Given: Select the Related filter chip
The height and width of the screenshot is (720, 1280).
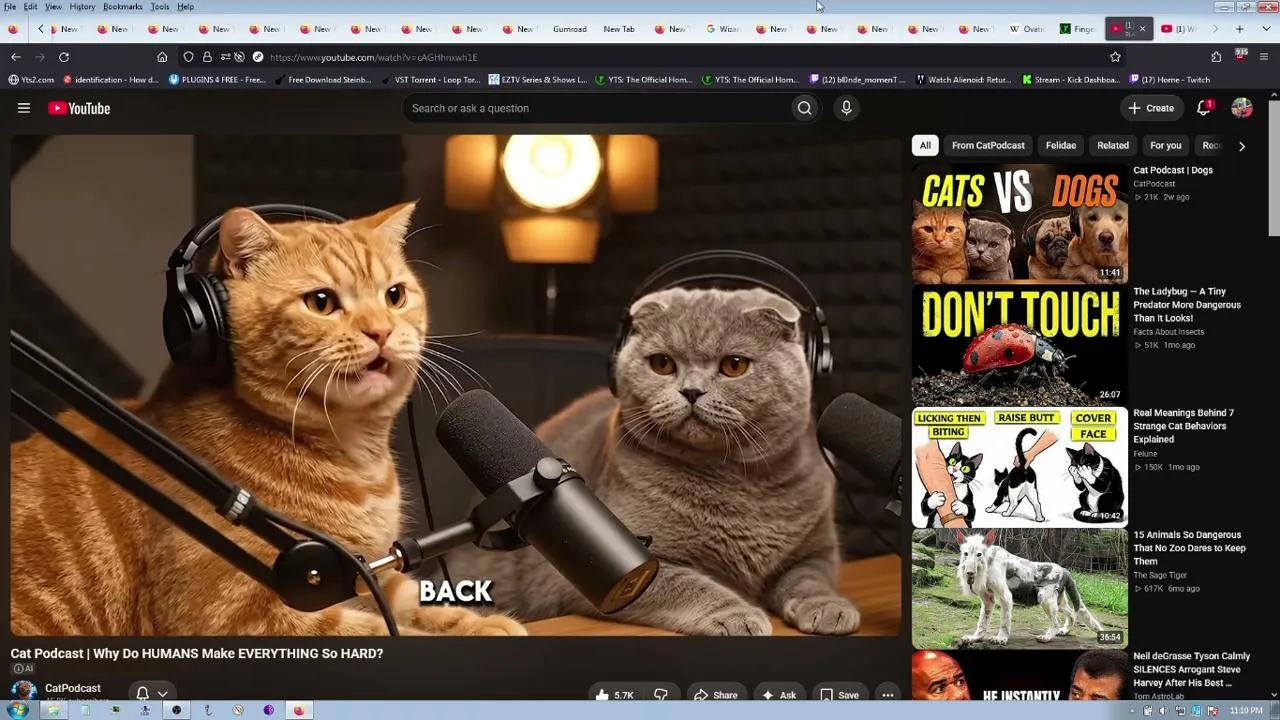Looking at the screenshot, I should tap(1113, 146).
